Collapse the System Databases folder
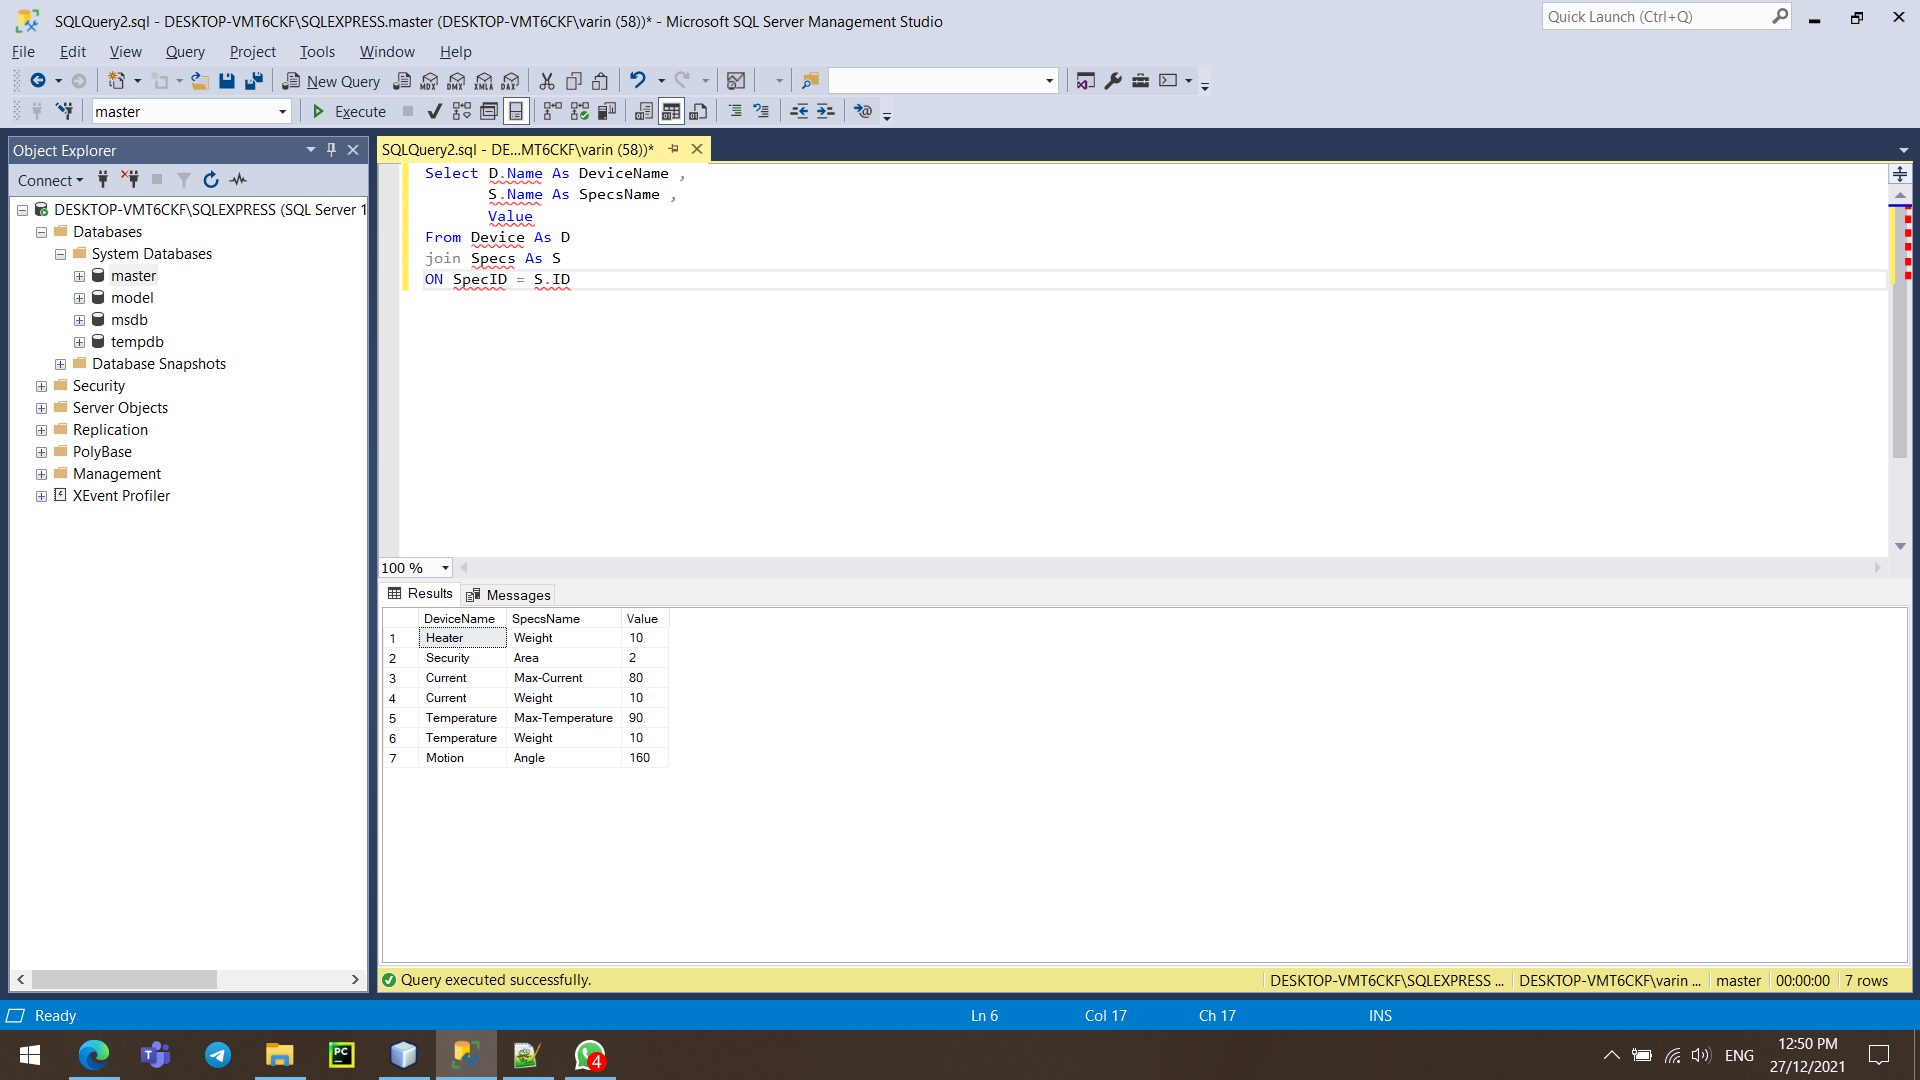1920x1080 pixels. (x=60, y=254)
